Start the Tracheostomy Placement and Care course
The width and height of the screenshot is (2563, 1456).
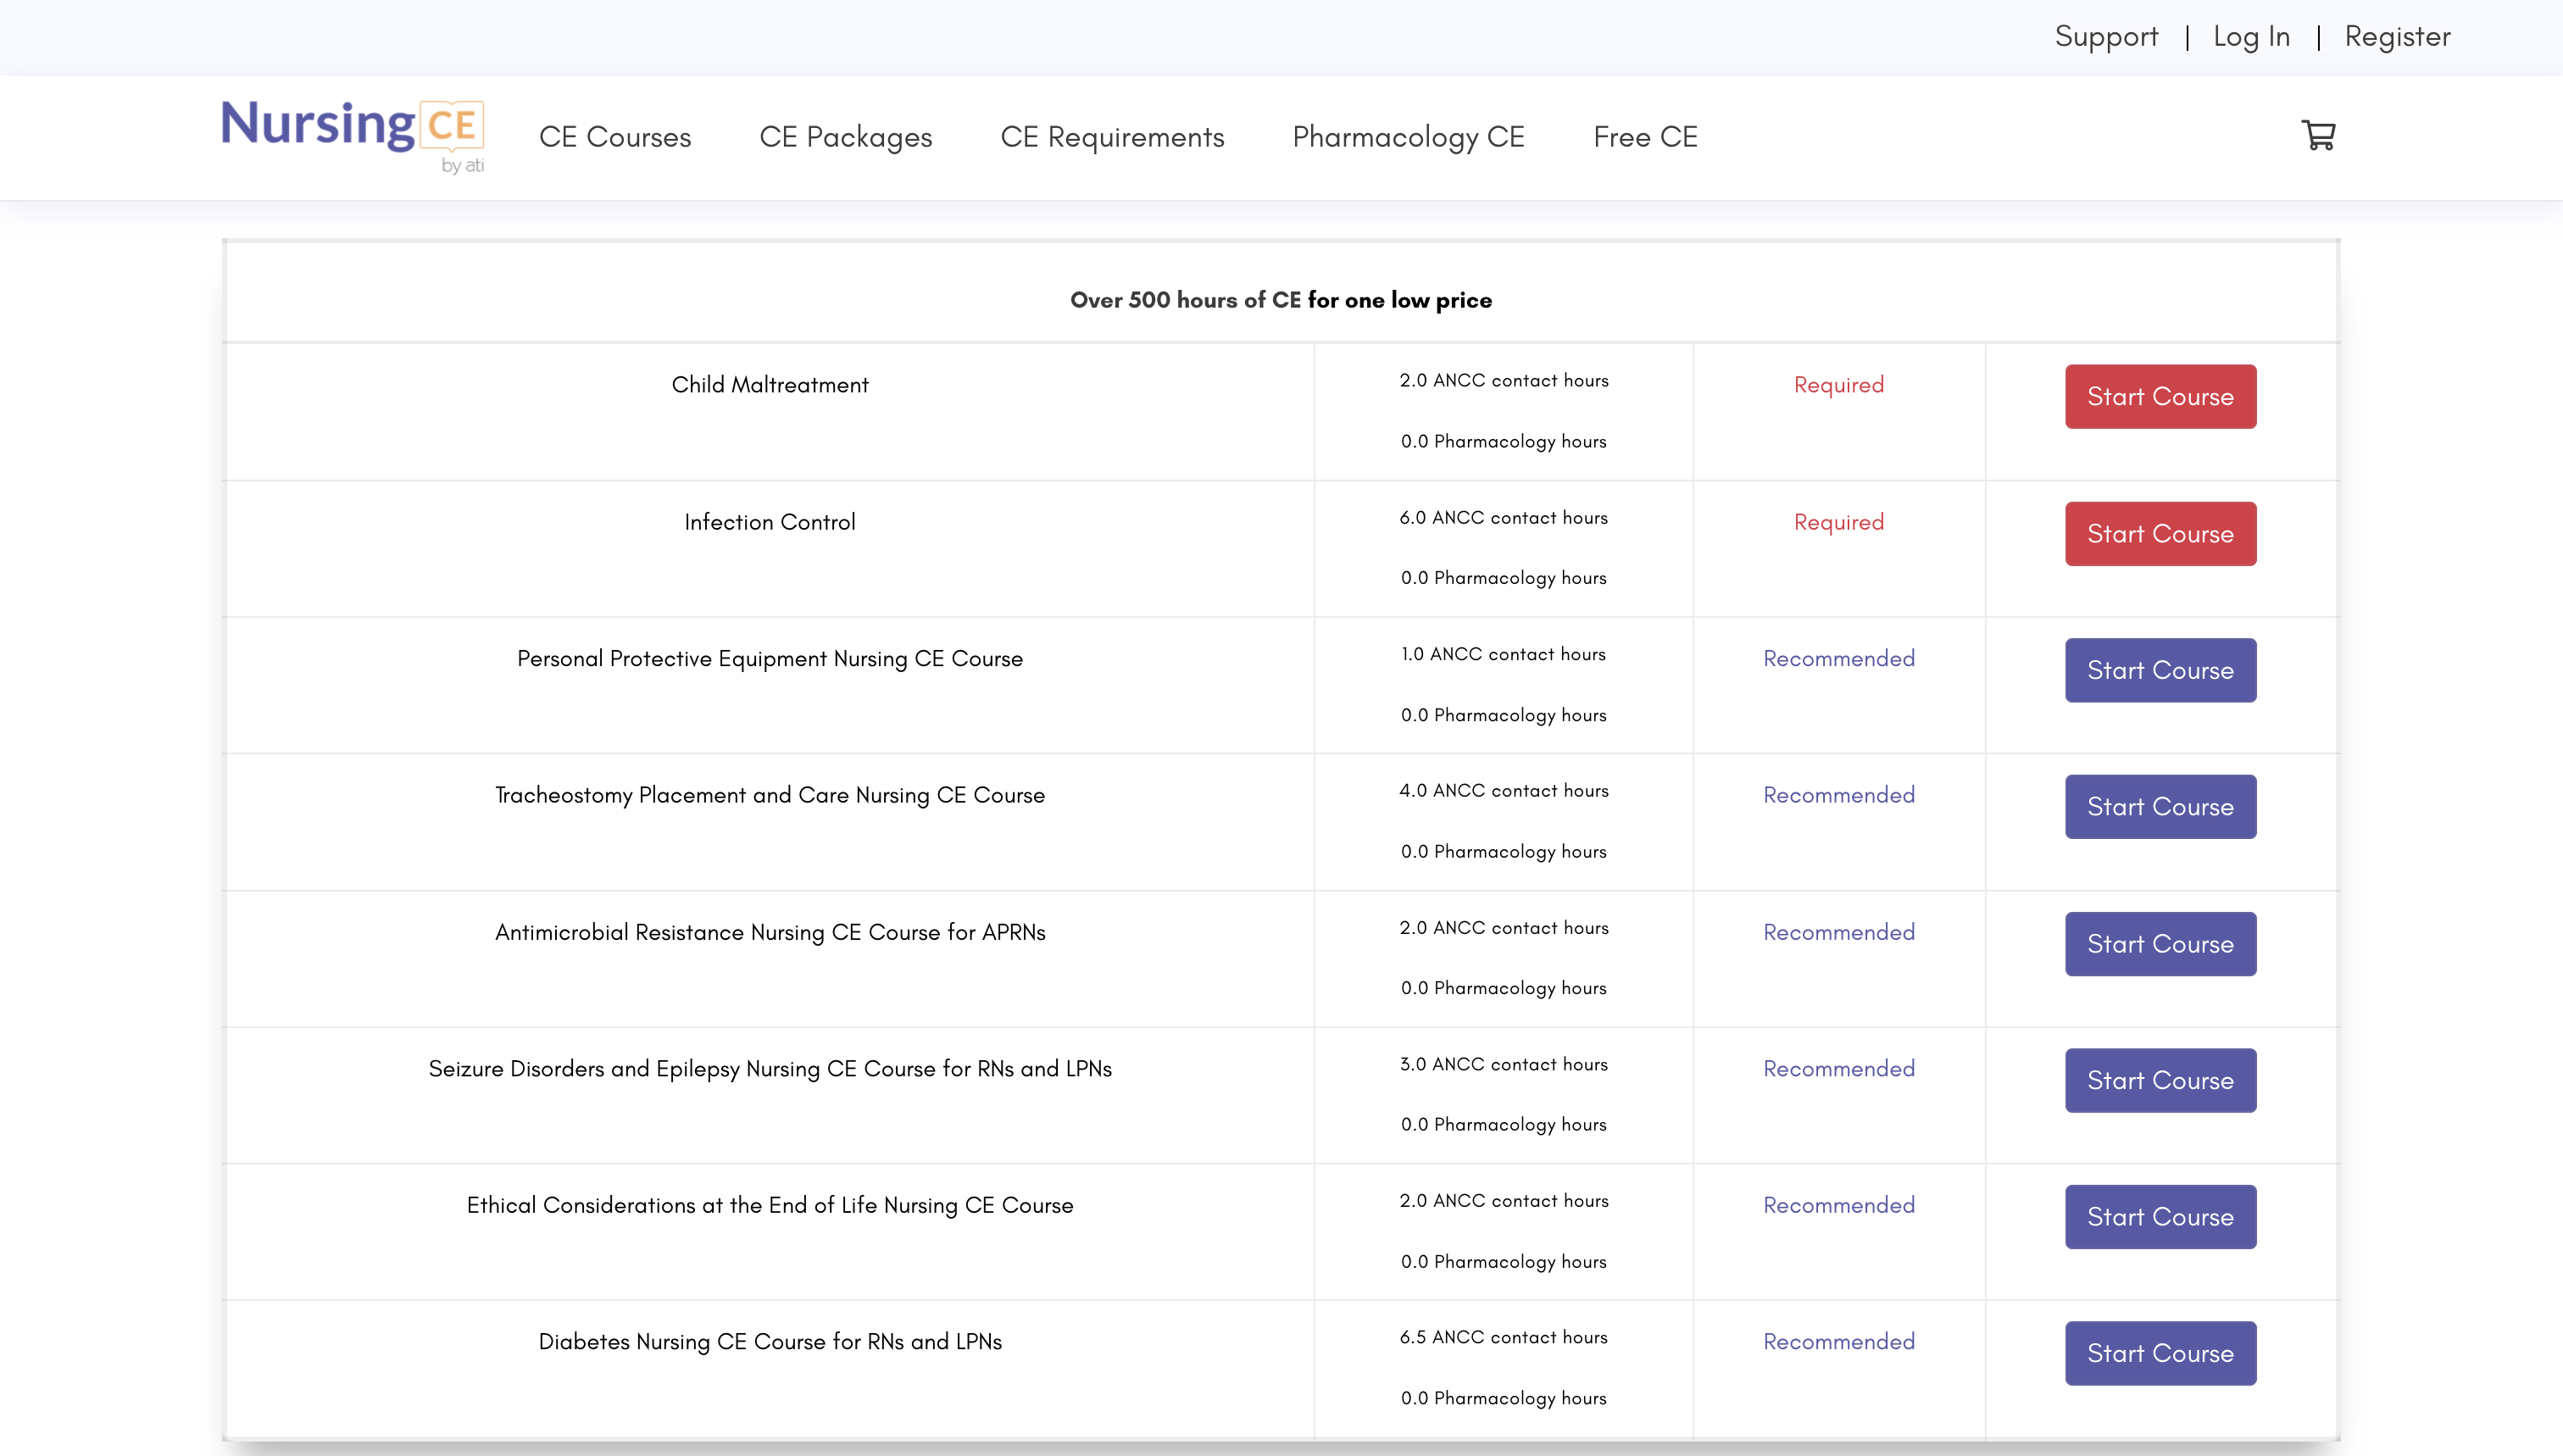(x=2160, y=806)
